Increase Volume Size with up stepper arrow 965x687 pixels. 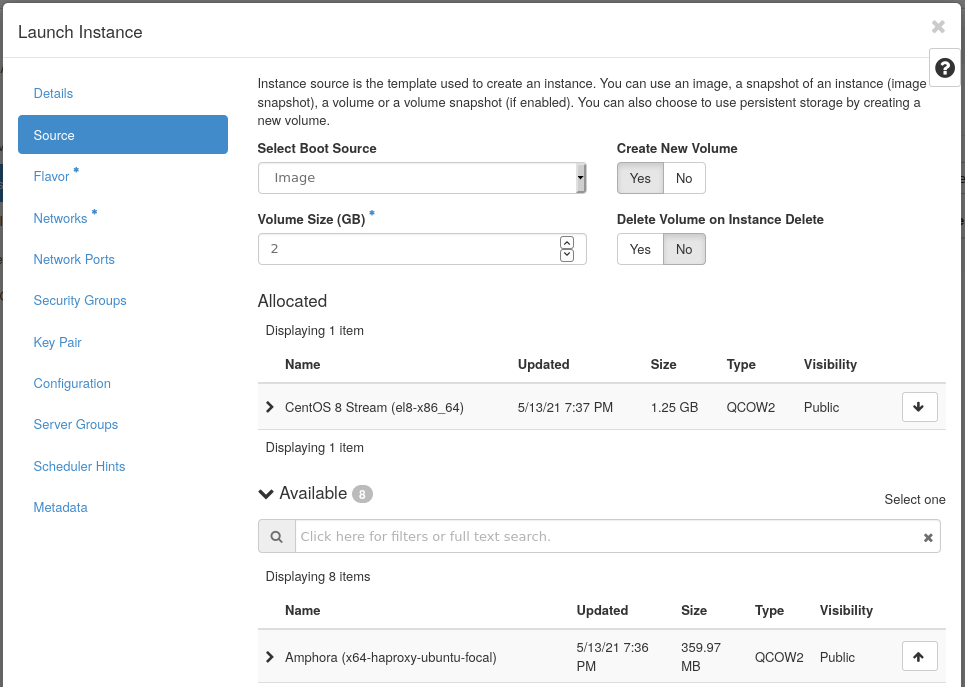[x=567, y=242]
